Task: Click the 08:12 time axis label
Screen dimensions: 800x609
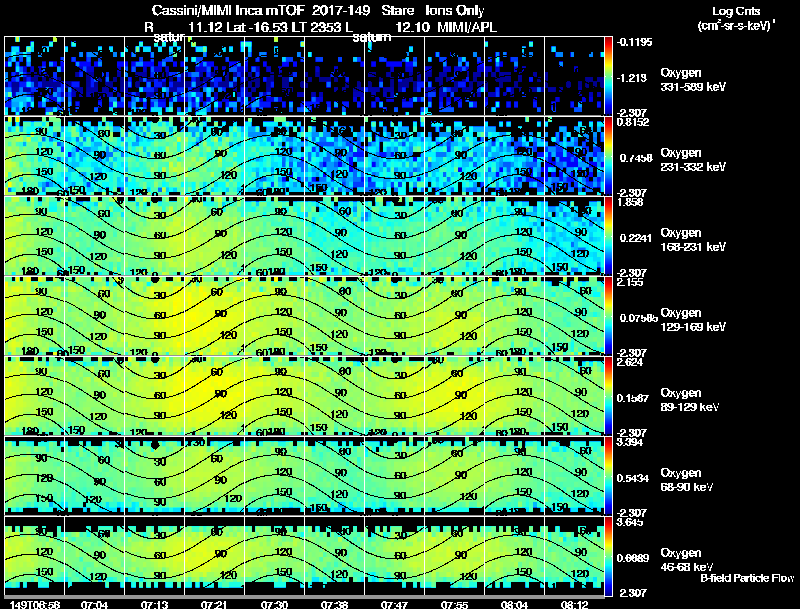Action: 574,604
